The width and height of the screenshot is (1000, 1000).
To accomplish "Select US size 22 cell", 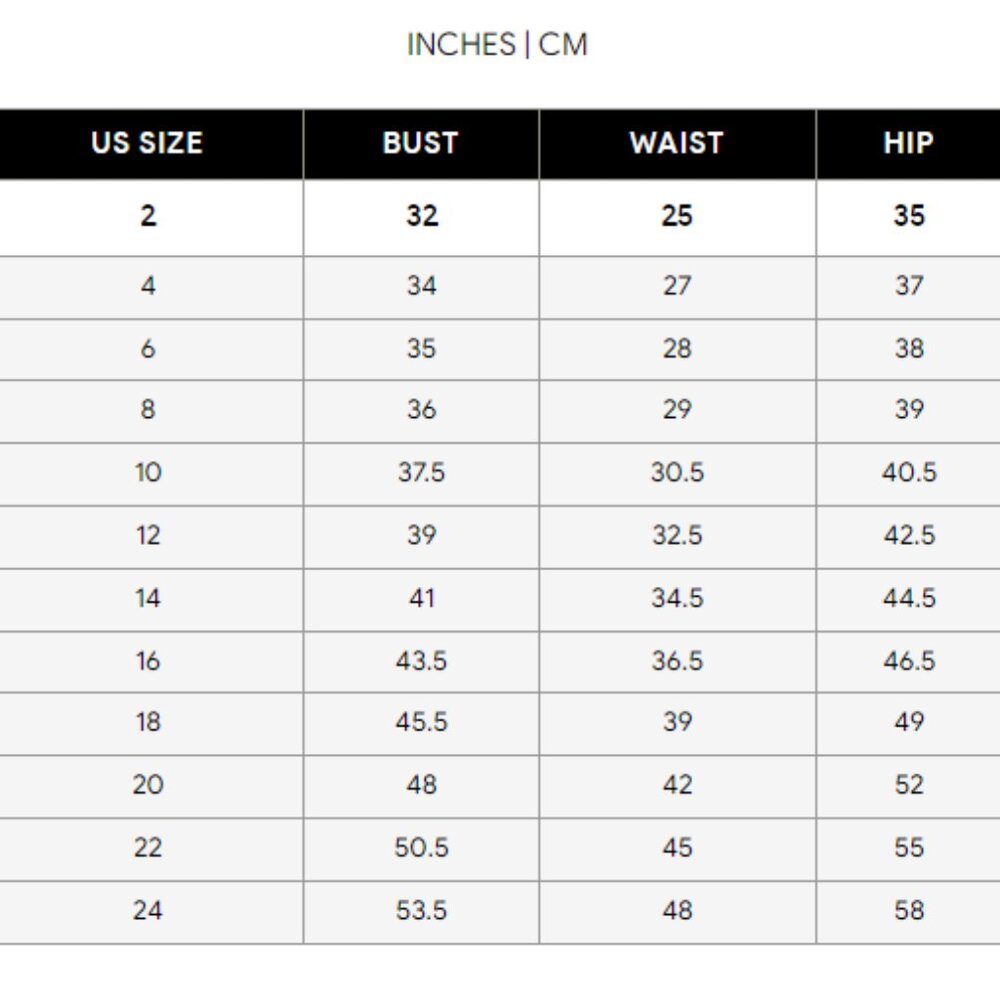I will tap(148, 848).
